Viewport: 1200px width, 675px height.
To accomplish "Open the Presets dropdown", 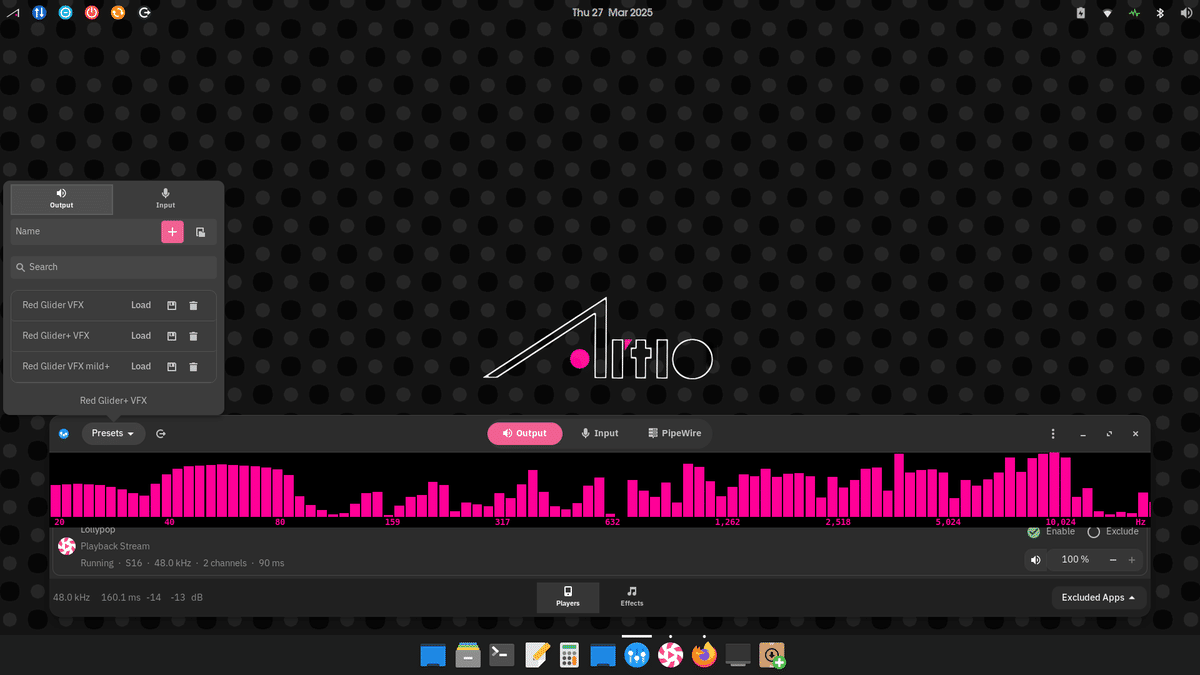I will pos(112,433).
